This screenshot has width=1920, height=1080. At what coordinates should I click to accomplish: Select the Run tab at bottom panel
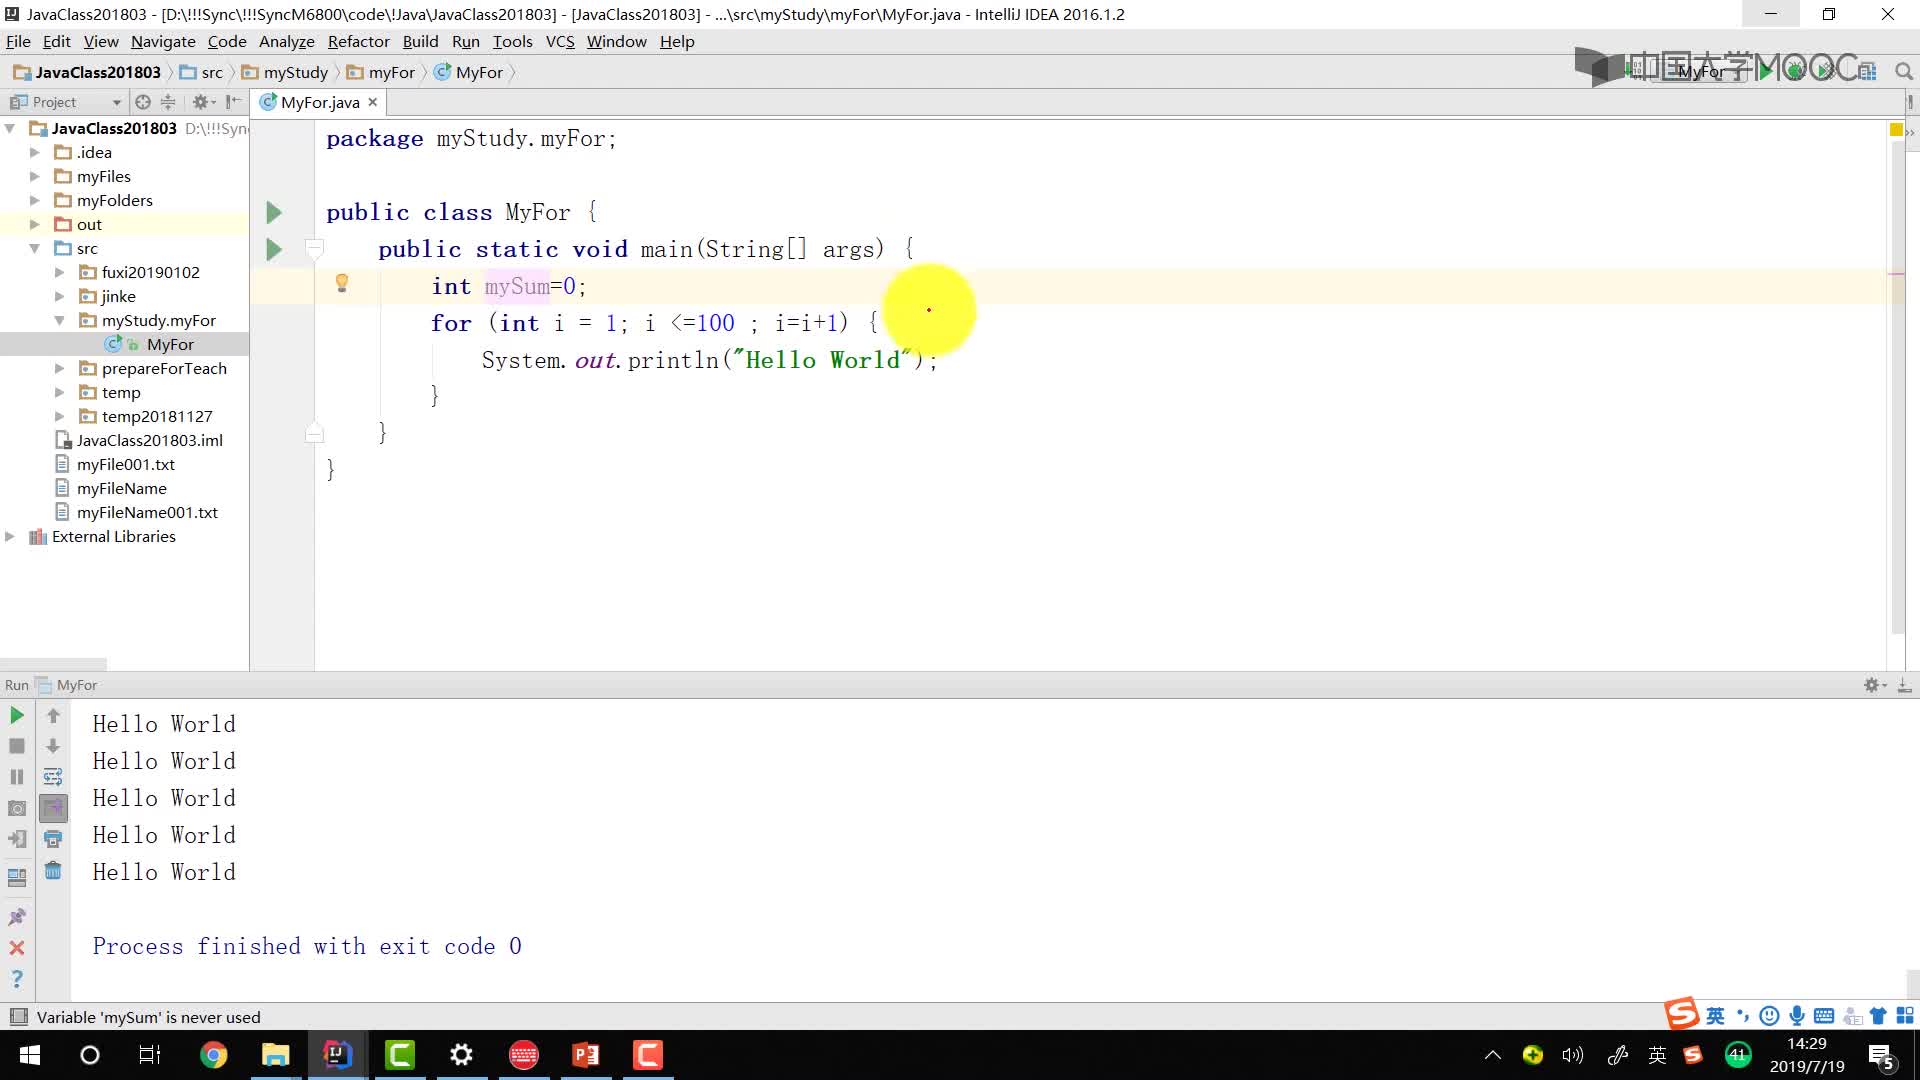coord(16,683)
